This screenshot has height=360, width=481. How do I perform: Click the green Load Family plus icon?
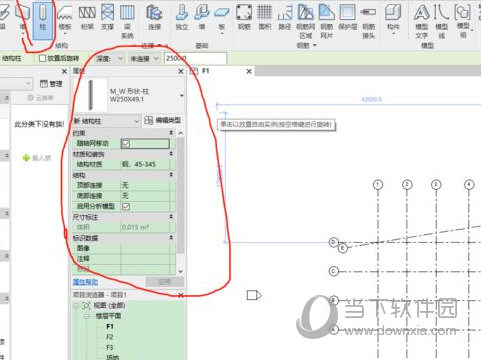coord(26,158)
